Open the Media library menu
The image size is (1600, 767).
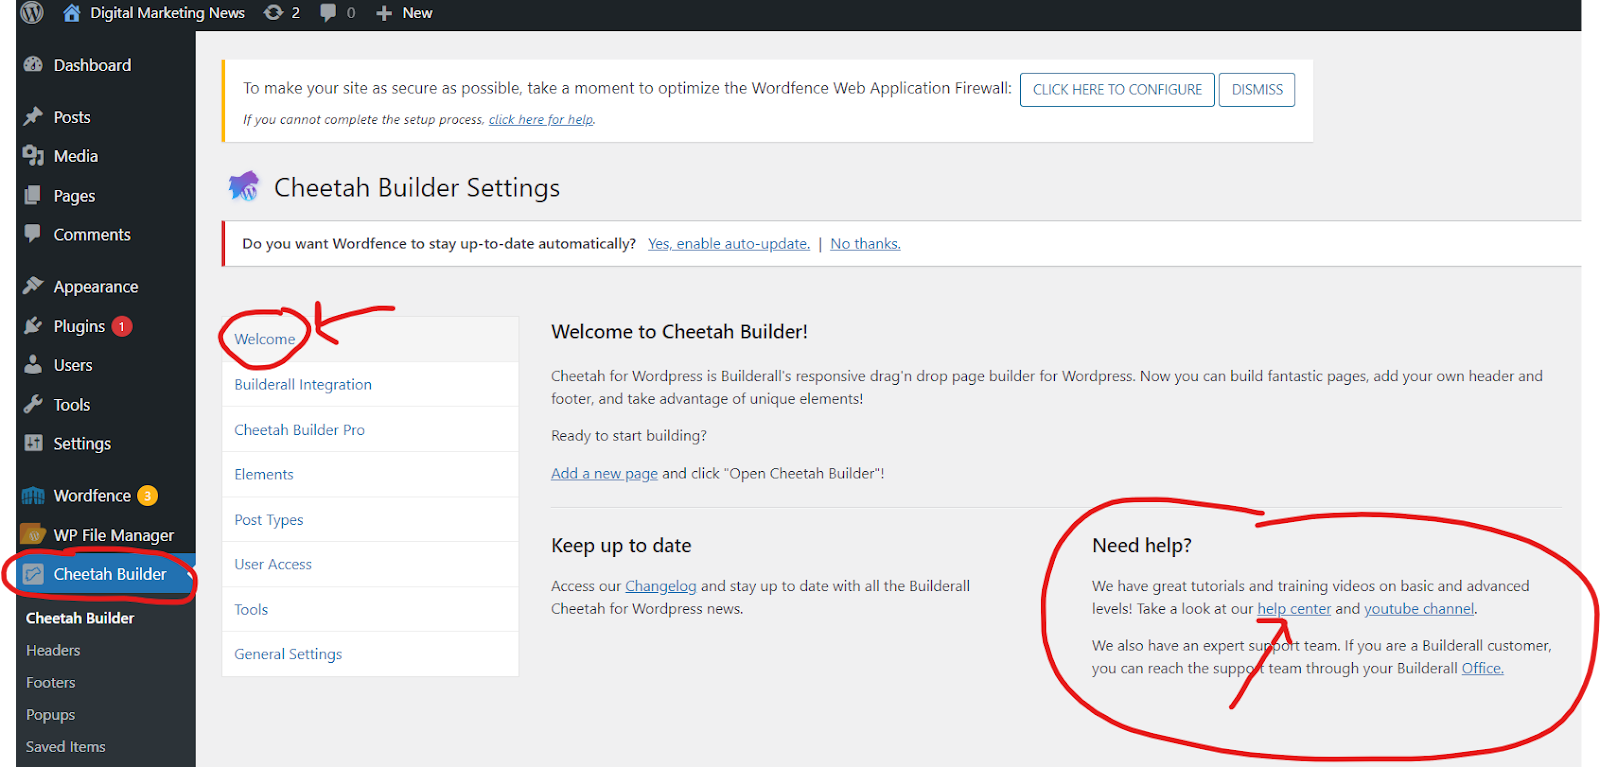pos(76,156)
